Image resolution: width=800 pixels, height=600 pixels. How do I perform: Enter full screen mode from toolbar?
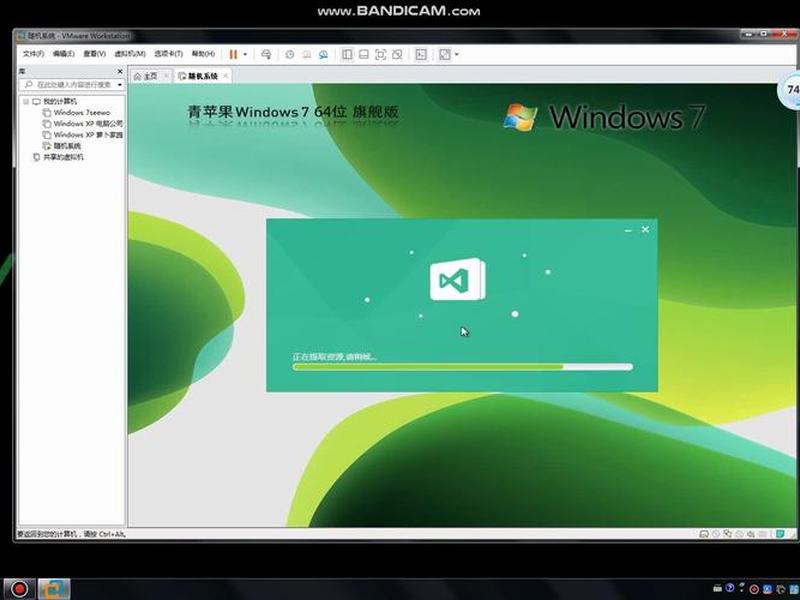point(381,54)
